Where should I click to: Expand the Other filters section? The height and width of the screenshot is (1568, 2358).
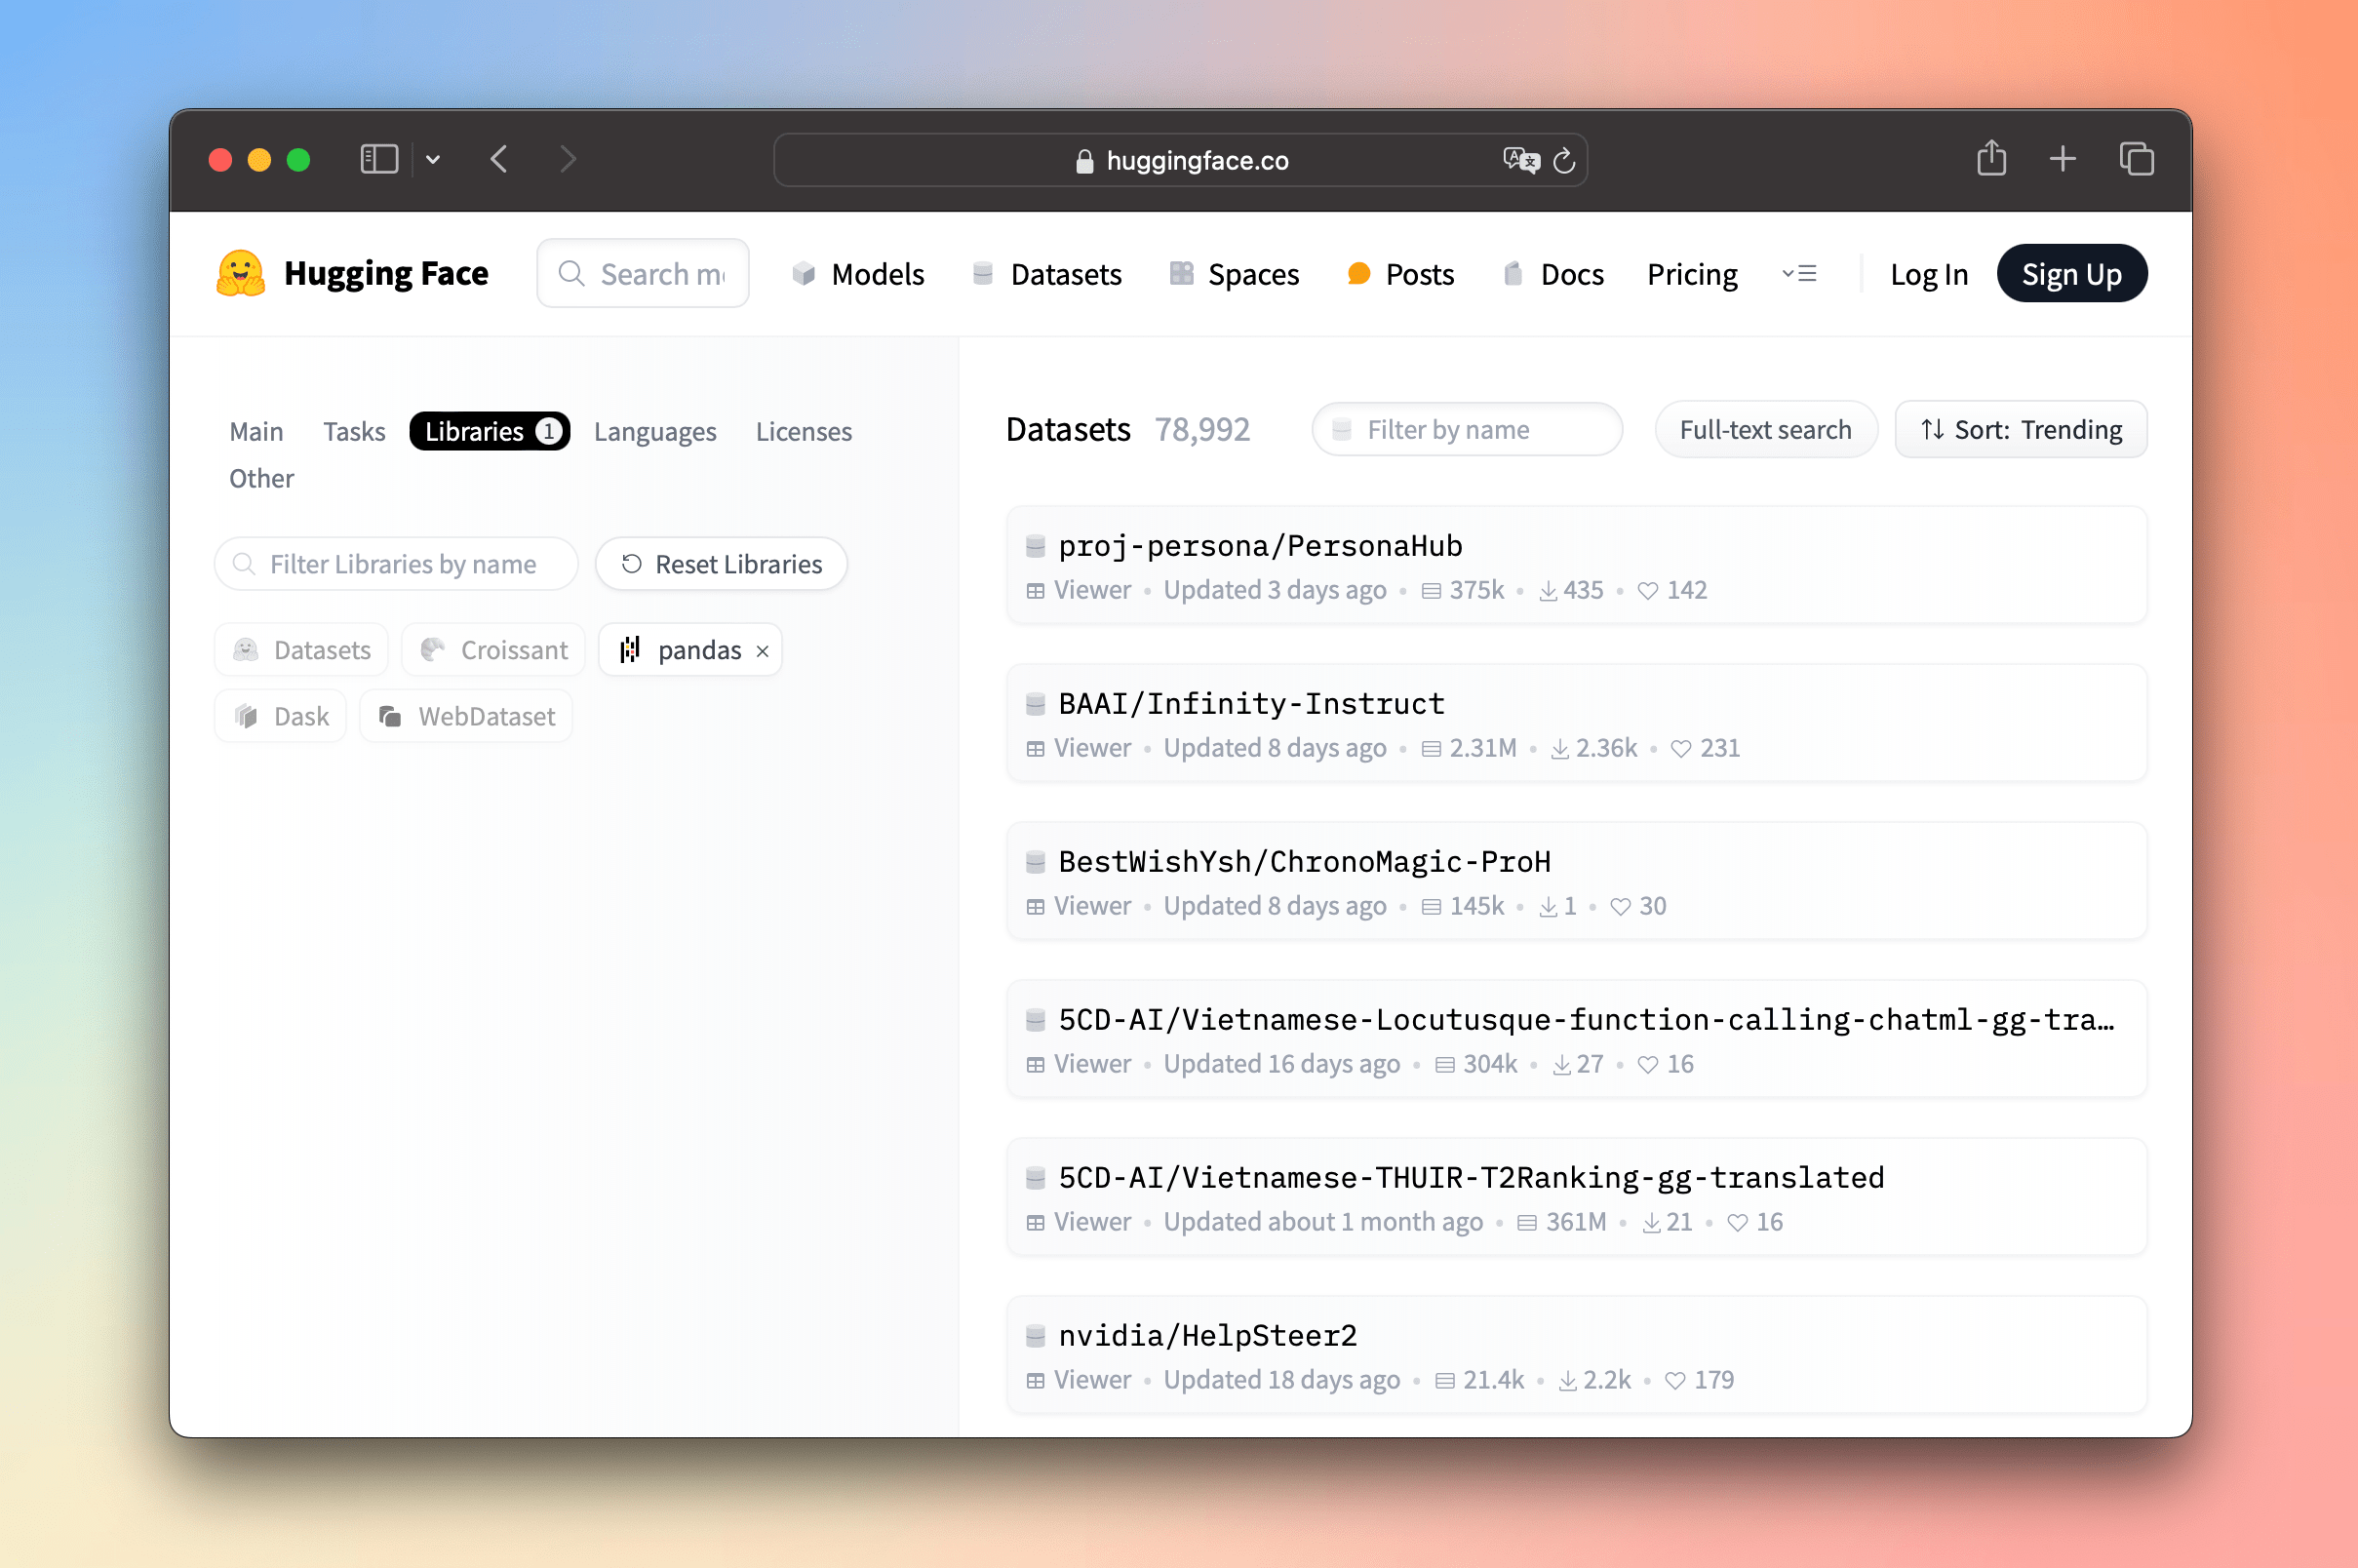point(260,476)
